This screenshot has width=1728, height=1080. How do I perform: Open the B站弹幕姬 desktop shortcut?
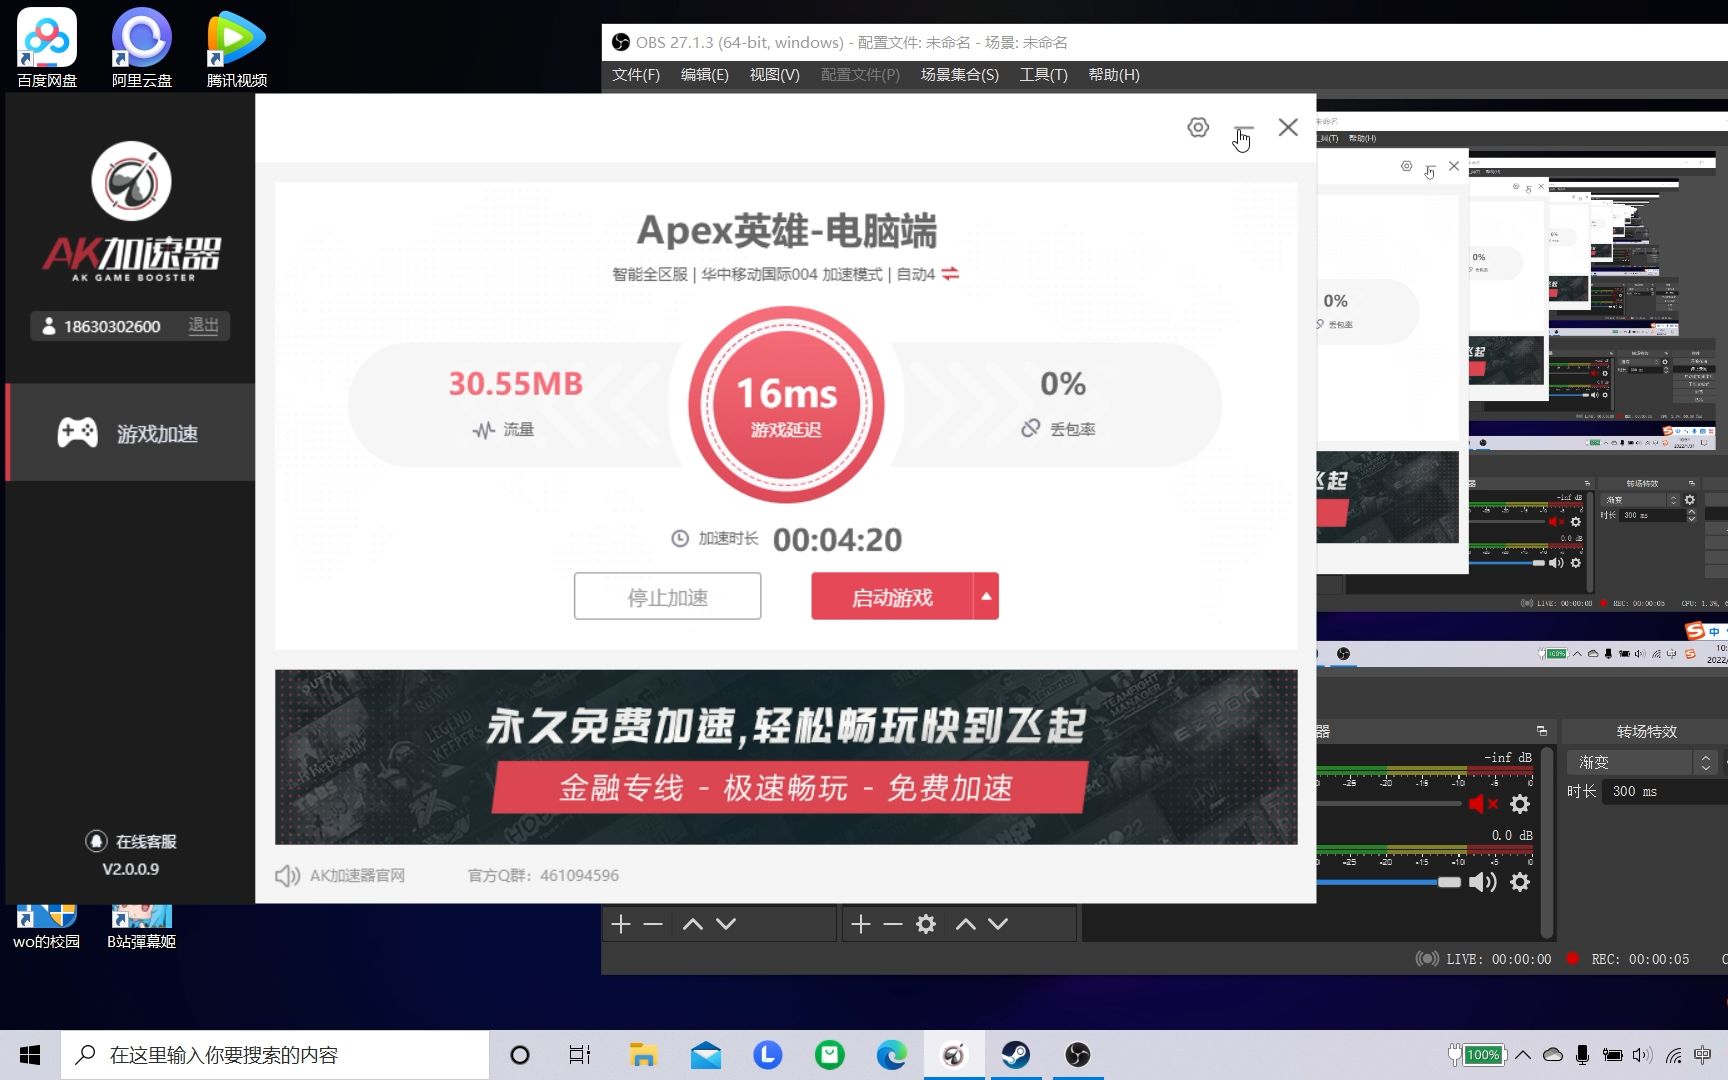(x=141, y=928)
